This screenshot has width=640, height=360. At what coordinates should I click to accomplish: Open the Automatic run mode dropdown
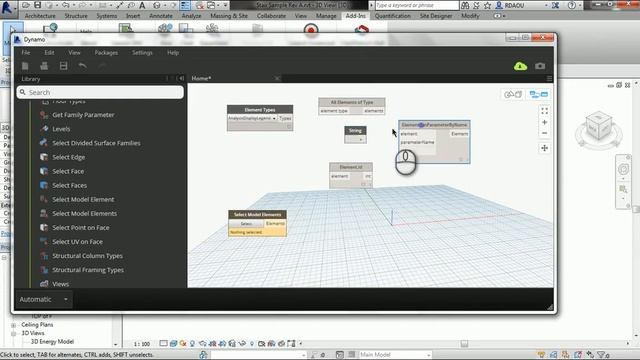click(43, 300)
